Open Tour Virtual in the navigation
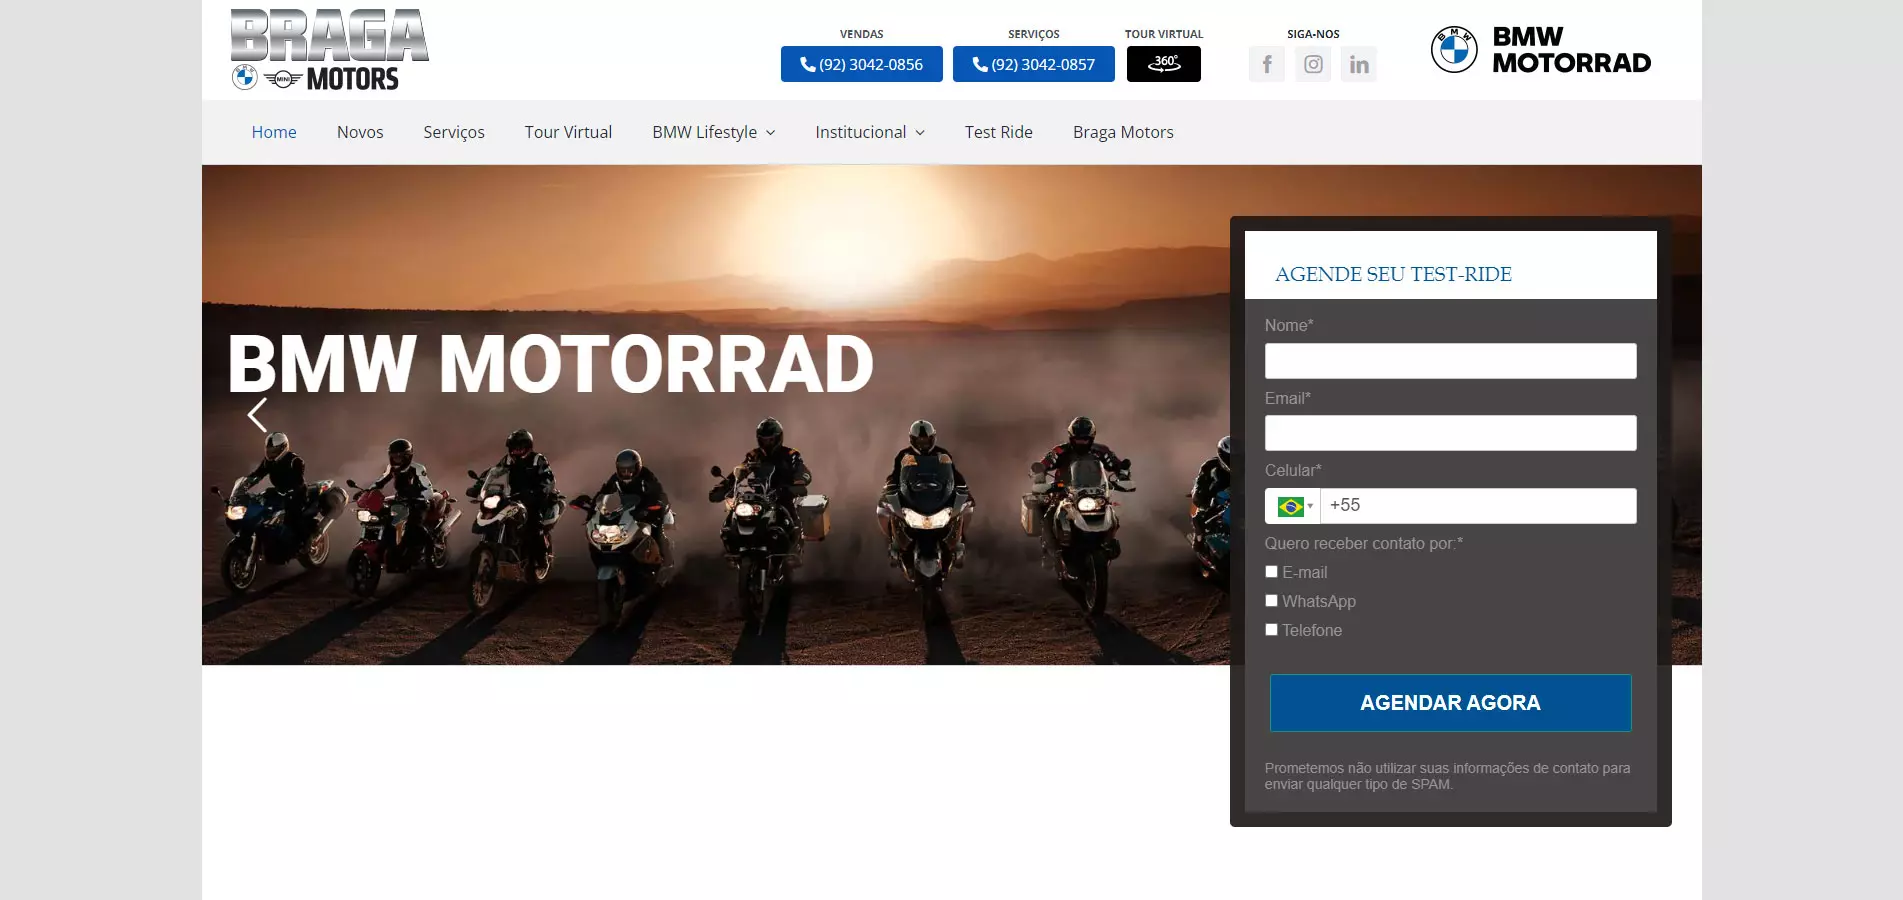 tap(568, 132)
